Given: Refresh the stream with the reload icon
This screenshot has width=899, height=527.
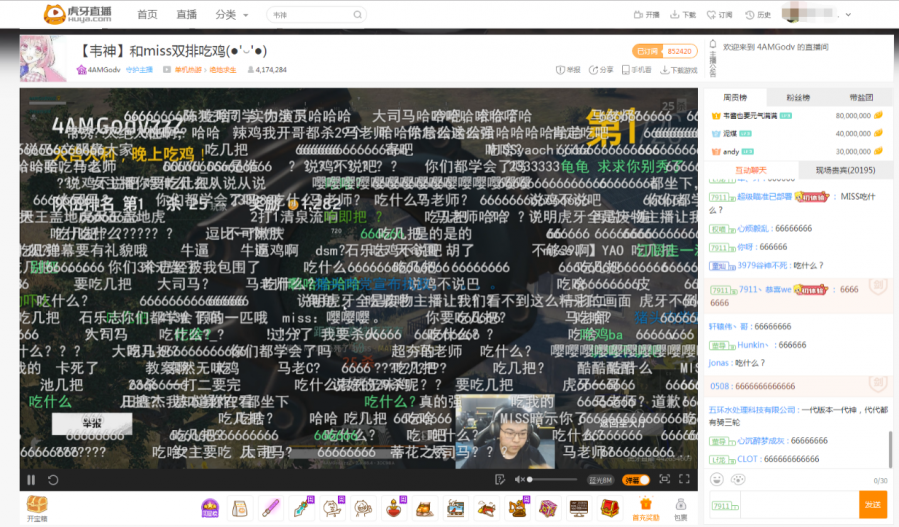Looking at the screenshot, I should click(53, 480).
